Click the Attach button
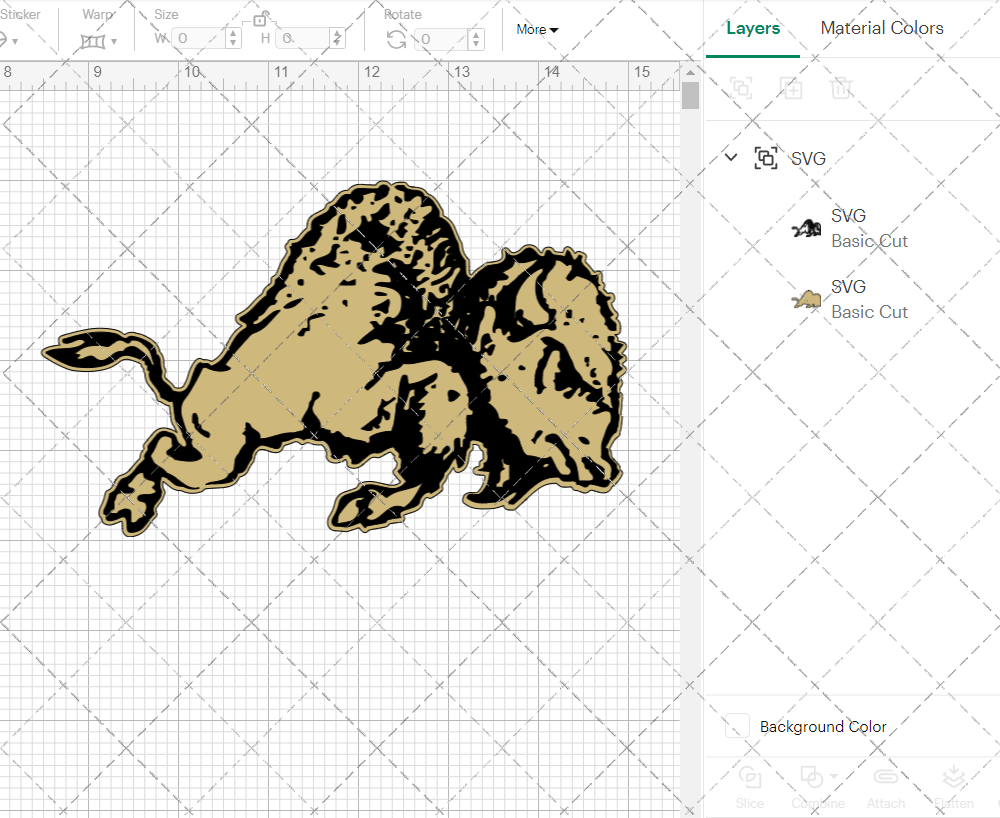The image size is (1000, 818). click(886, 787)
